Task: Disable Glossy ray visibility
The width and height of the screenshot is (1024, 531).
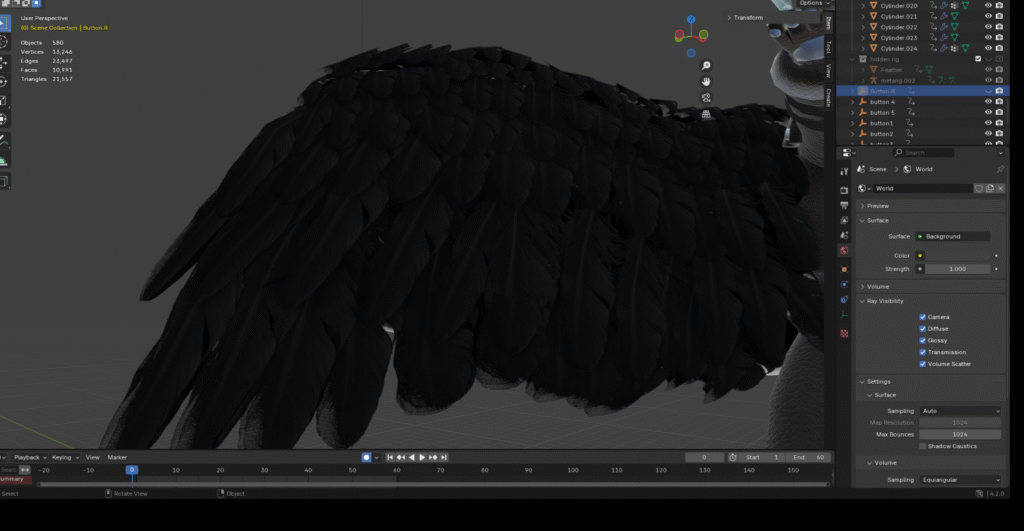Action: click(x=923, y=340)
